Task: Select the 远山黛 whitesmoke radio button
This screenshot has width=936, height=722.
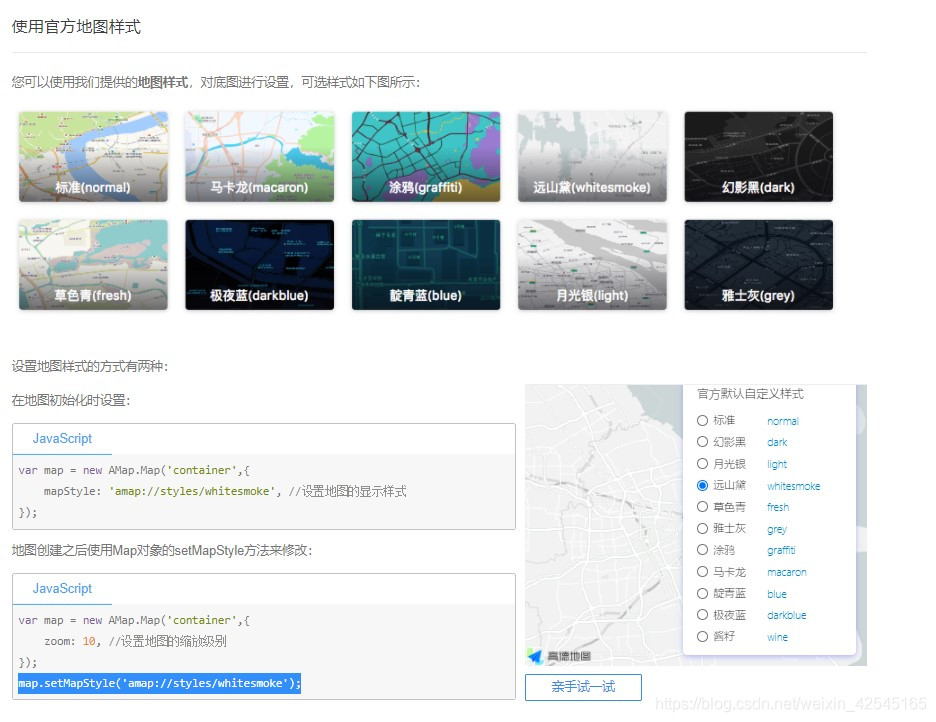Action: point(702,485)
